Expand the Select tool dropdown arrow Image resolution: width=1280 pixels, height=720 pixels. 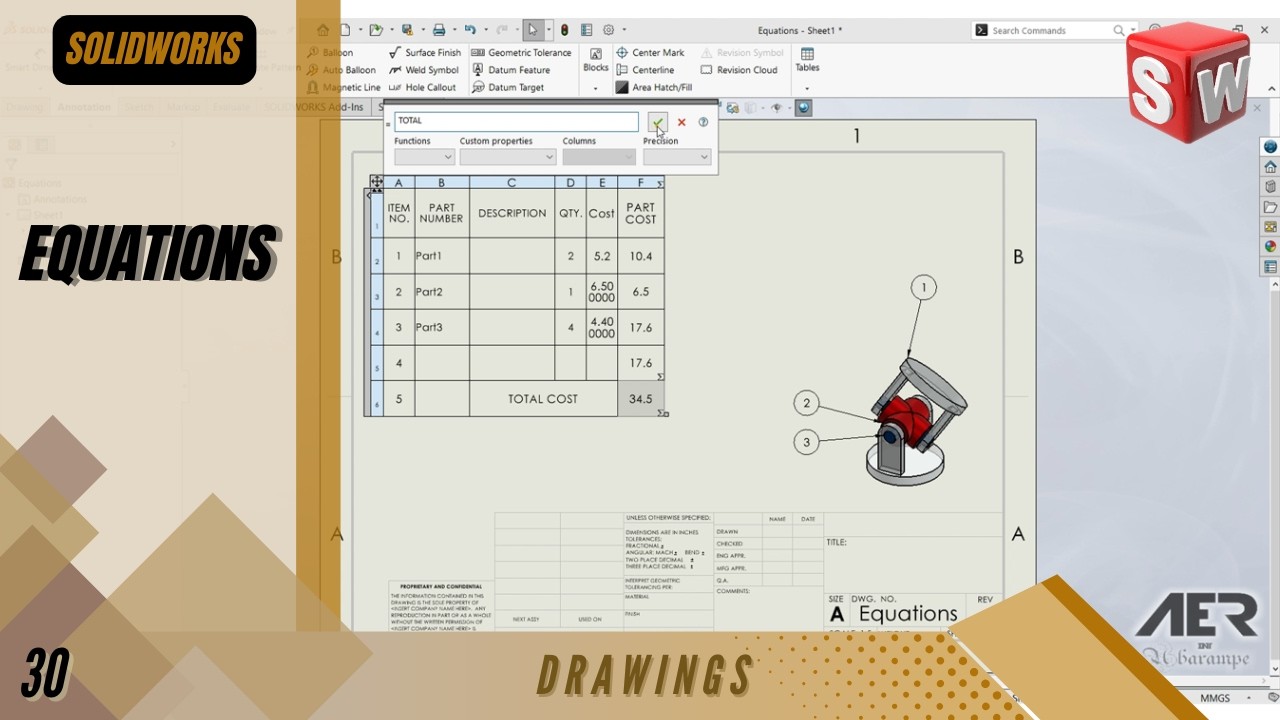(548, 30)
